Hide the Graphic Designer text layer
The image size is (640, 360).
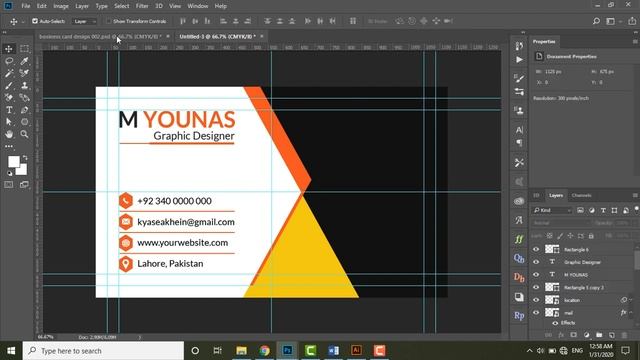(x=536, y=262)
